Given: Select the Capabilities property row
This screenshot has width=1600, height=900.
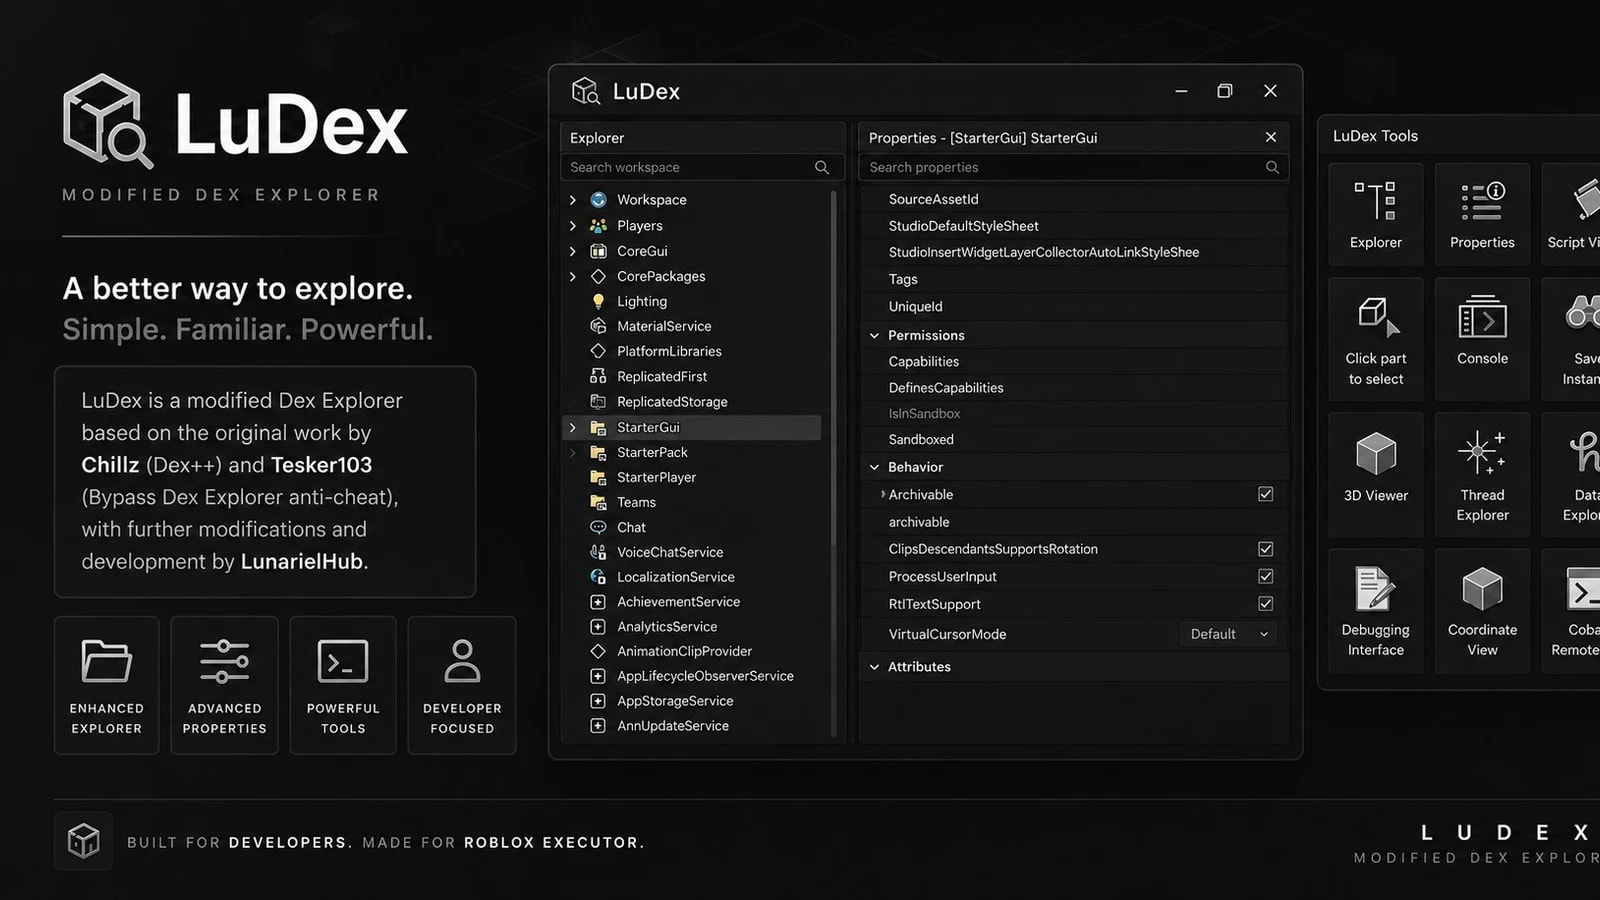Looking at the screenshot, I should [x=1074, y=361].
